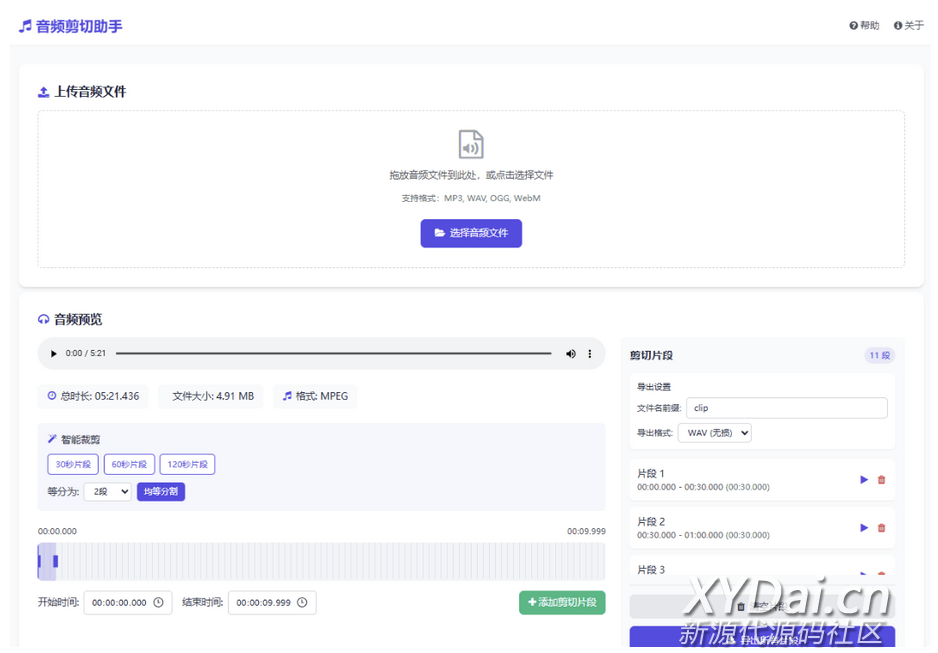Open the audio player's three-dot menu
Screen dimensions: 938x653
pos(590,353)
